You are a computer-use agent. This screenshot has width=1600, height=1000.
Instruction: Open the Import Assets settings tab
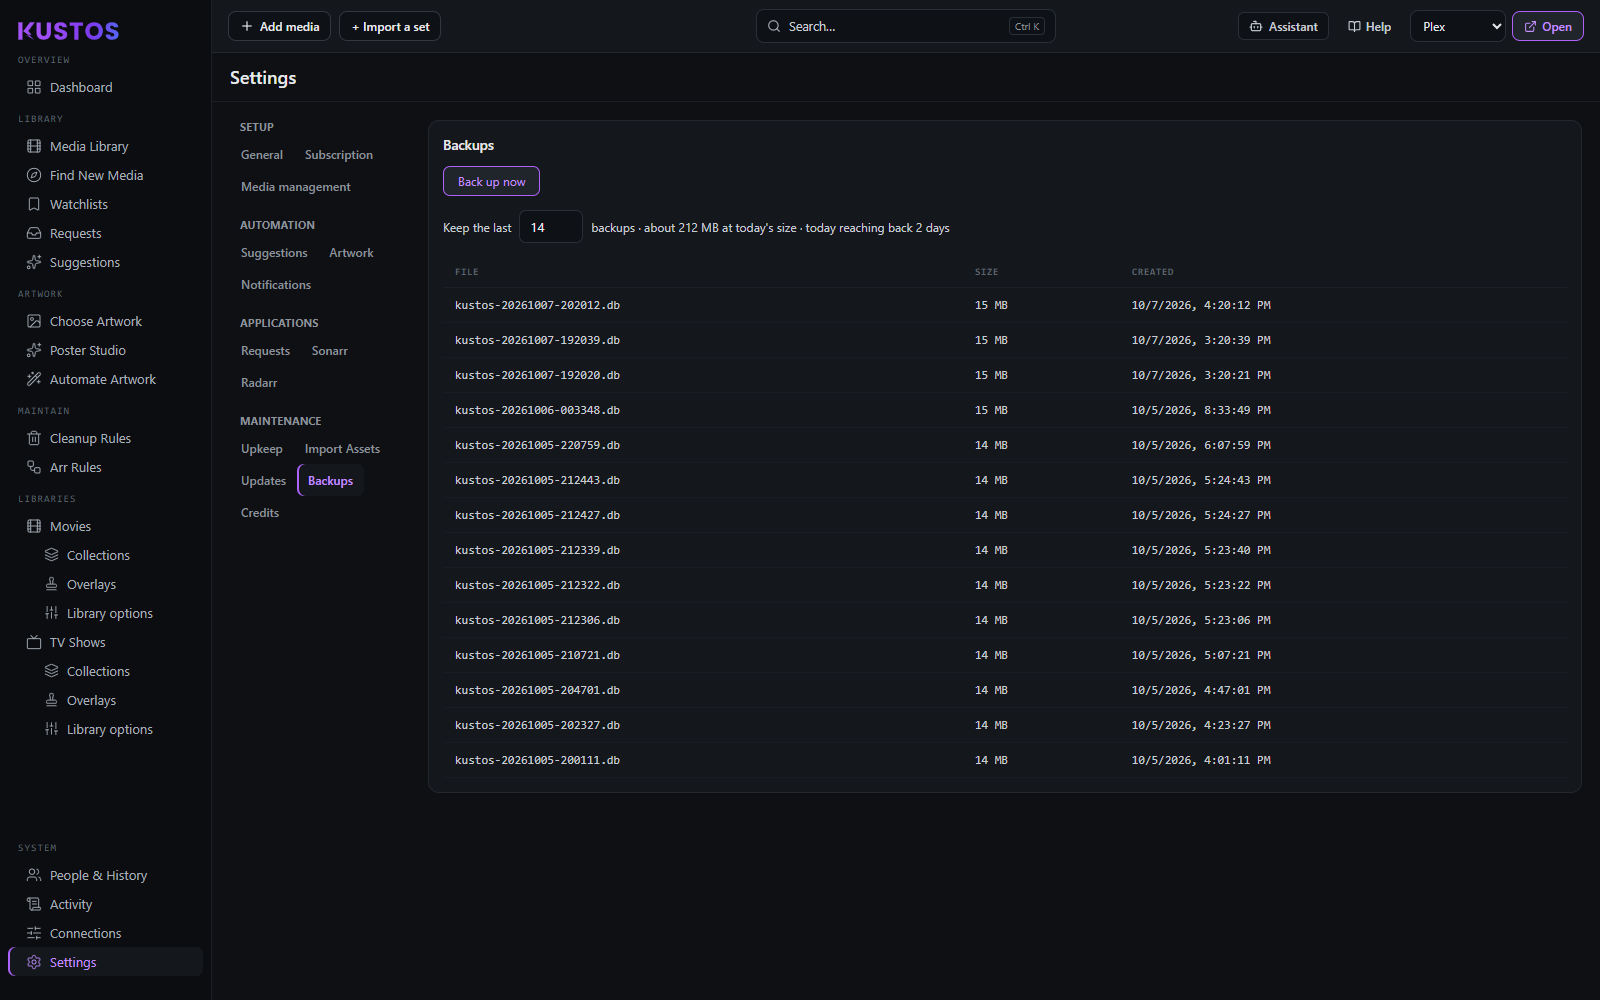tap(342, 449)
